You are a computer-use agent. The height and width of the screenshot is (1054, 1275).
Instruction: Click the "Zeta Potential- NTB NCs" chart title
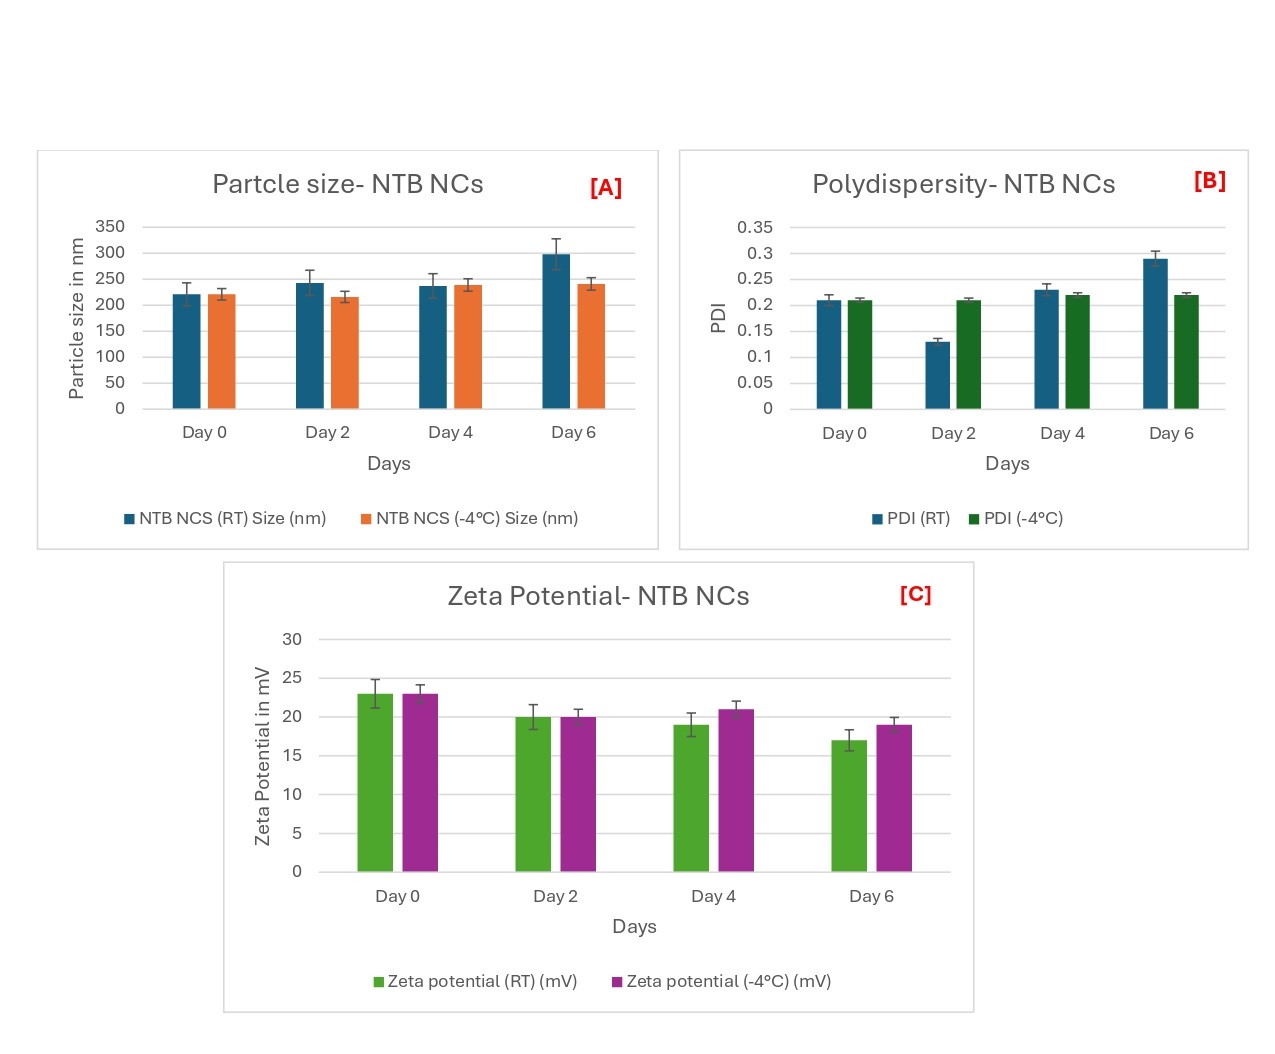[x=598, y=596]
